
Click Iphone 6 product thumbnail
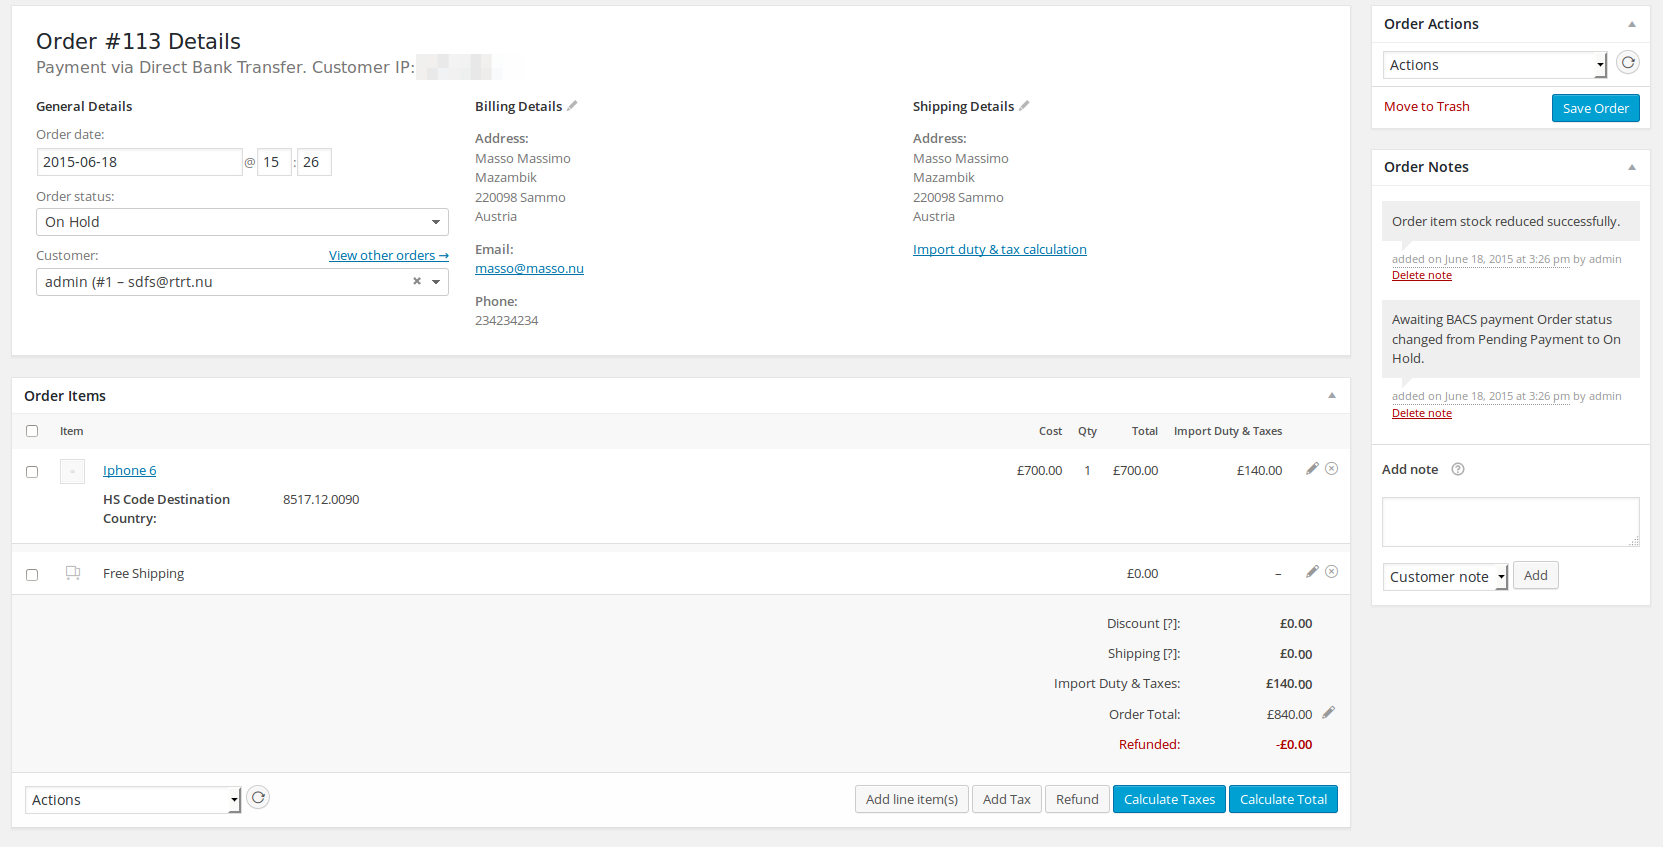pos(72,471)
